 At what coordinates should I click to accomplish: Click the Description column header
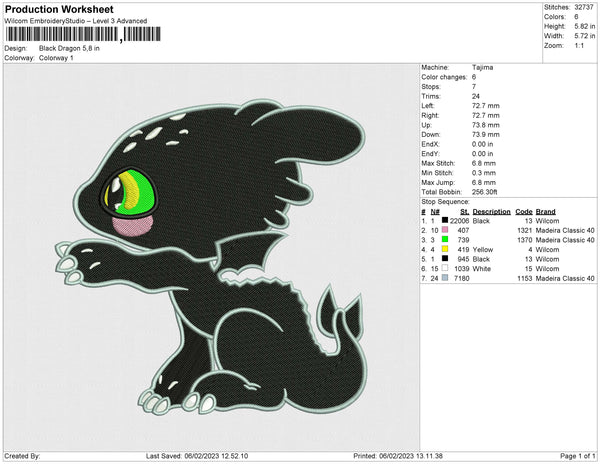tap(491, 212)
